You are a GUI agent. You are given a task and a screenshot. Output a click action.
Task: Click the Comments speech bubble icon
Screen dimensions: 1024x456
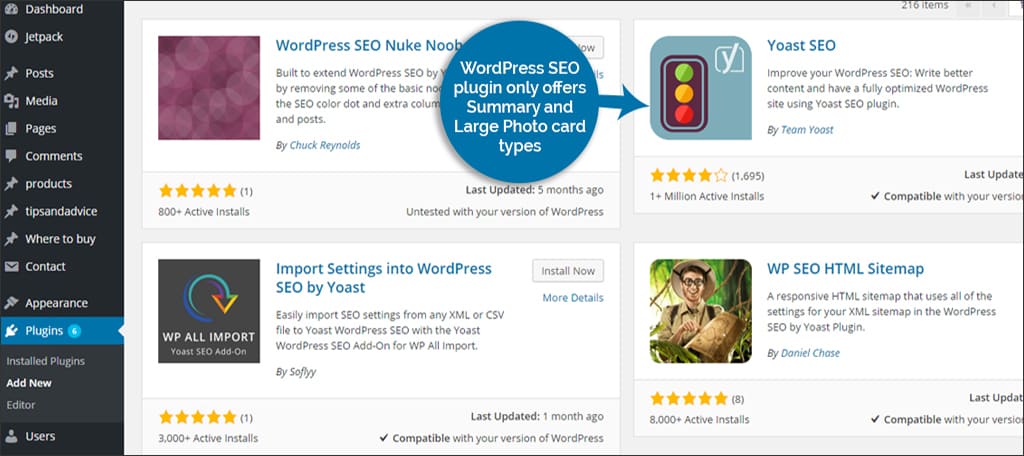11,156
